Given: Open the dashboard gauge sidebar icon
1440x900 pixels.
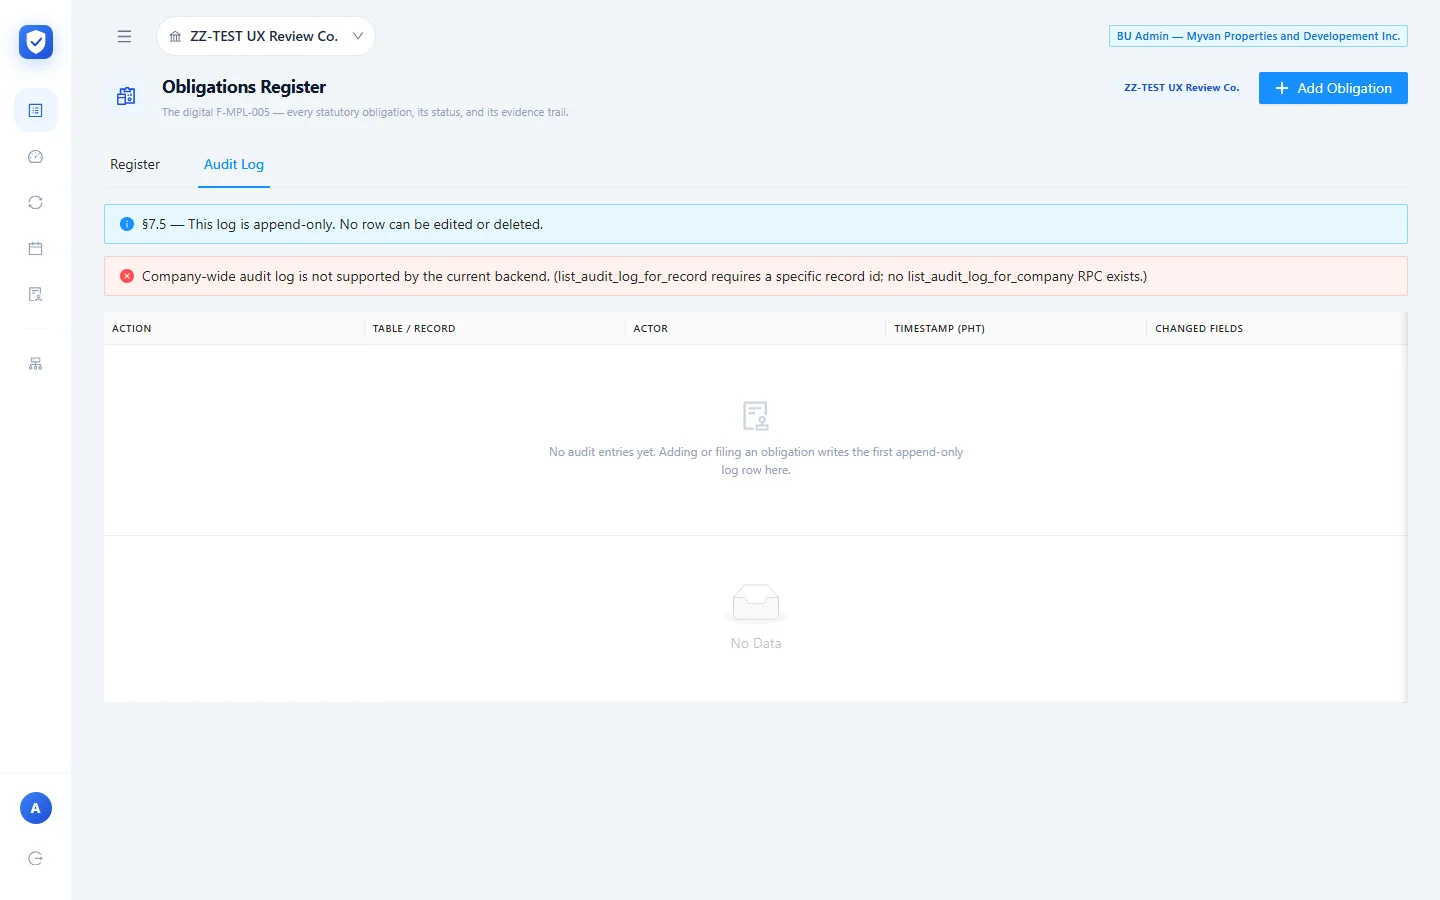Looking at the screenshot, I should [x=36, y=156].
